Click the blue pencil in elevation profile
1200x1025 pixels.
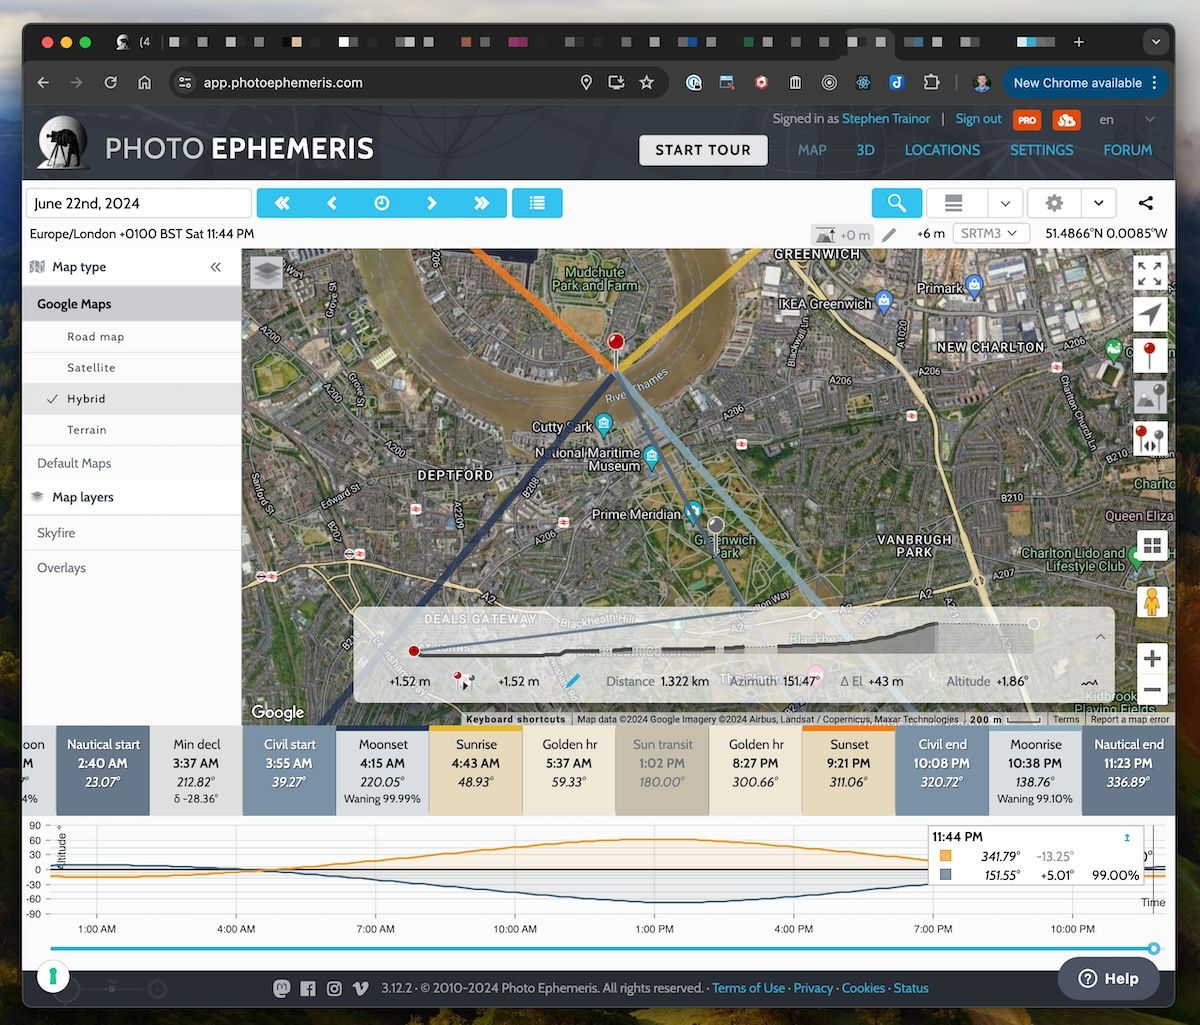573,682
